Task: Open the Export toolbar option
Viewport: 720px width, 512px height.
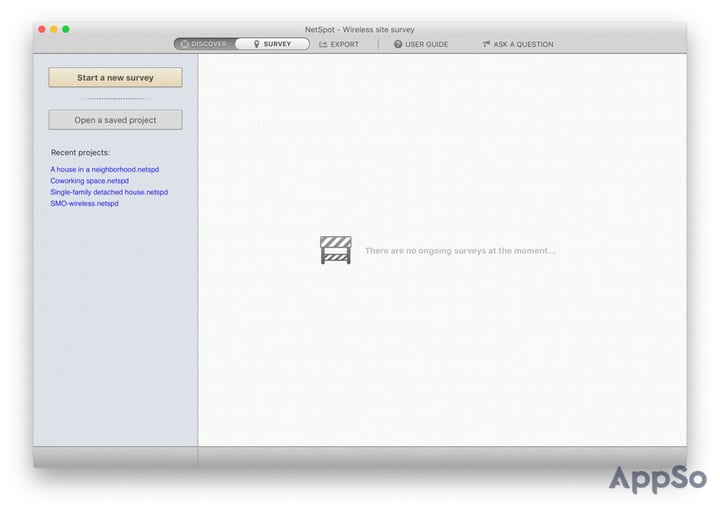Action: (x=339, y=45)
